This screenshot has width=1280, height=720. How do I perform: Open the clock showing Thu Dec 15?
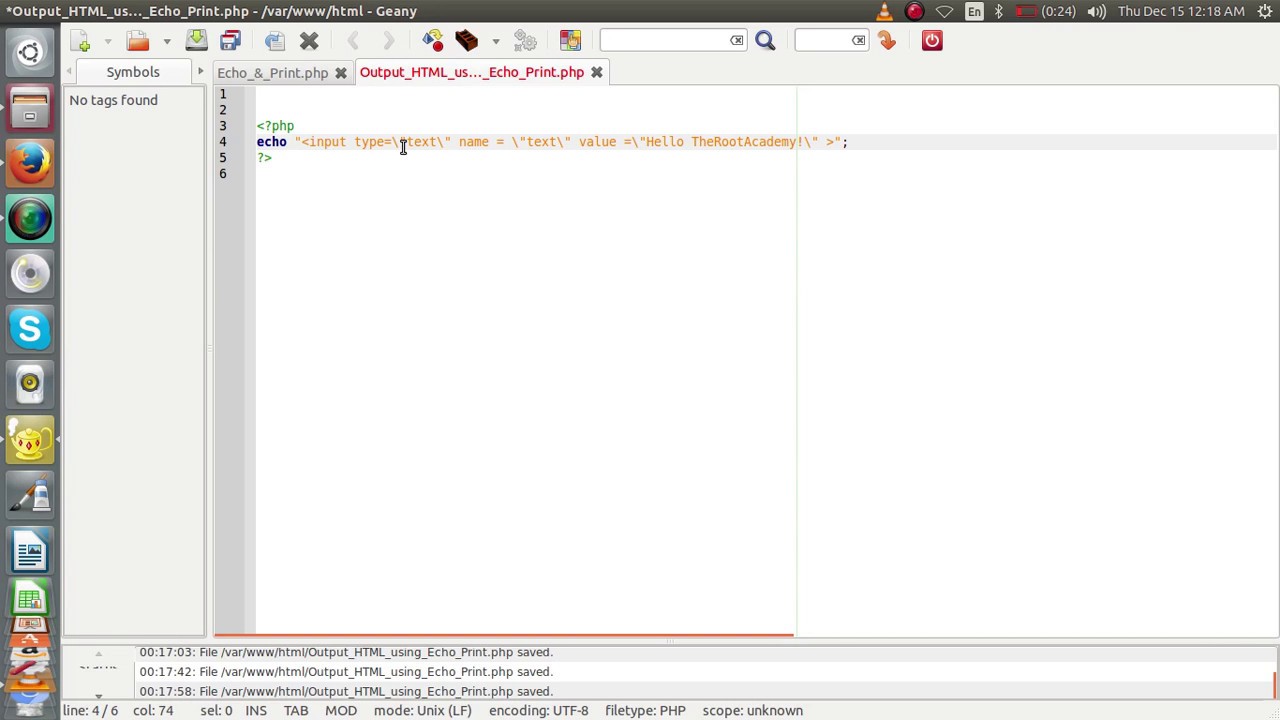1181,11
